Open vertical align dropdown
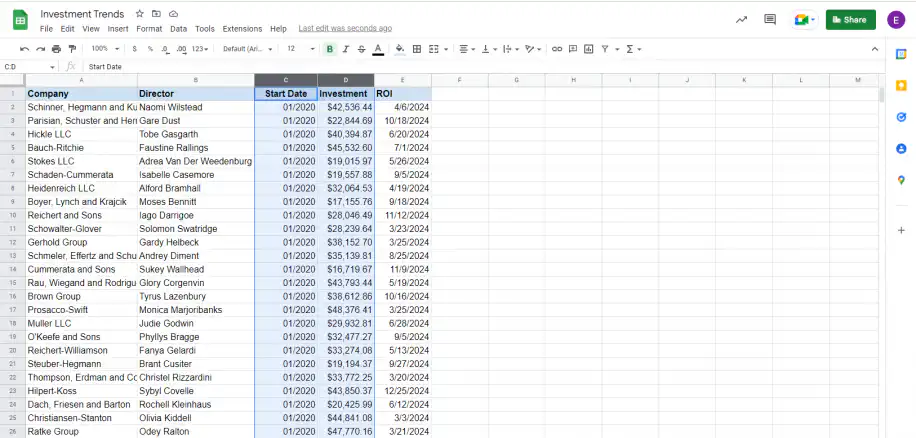The image size is (916, 438). [x=488, y=49]
